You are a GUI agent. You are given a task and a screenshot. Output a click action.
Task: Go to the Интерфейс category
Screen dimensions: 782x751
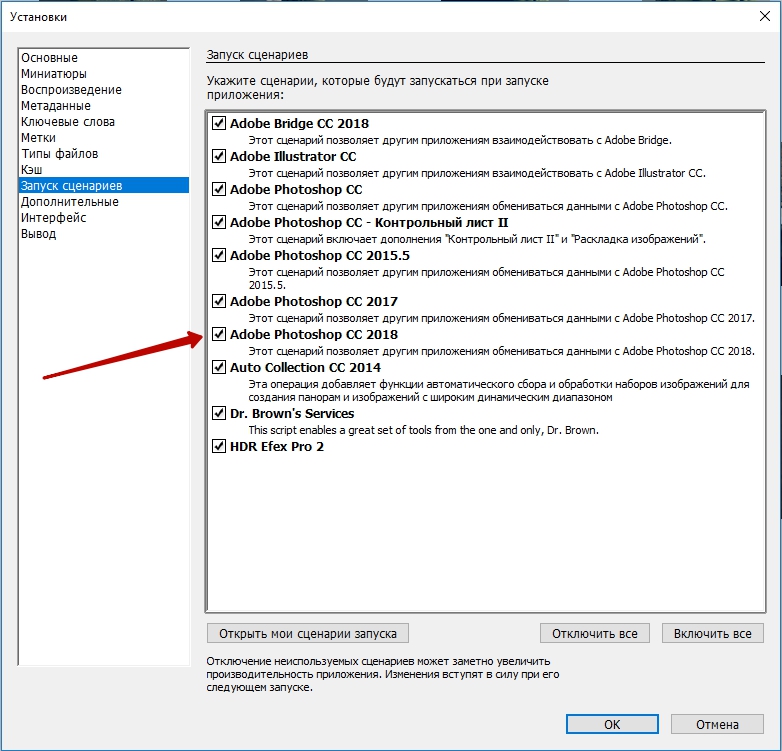(104, 217)
